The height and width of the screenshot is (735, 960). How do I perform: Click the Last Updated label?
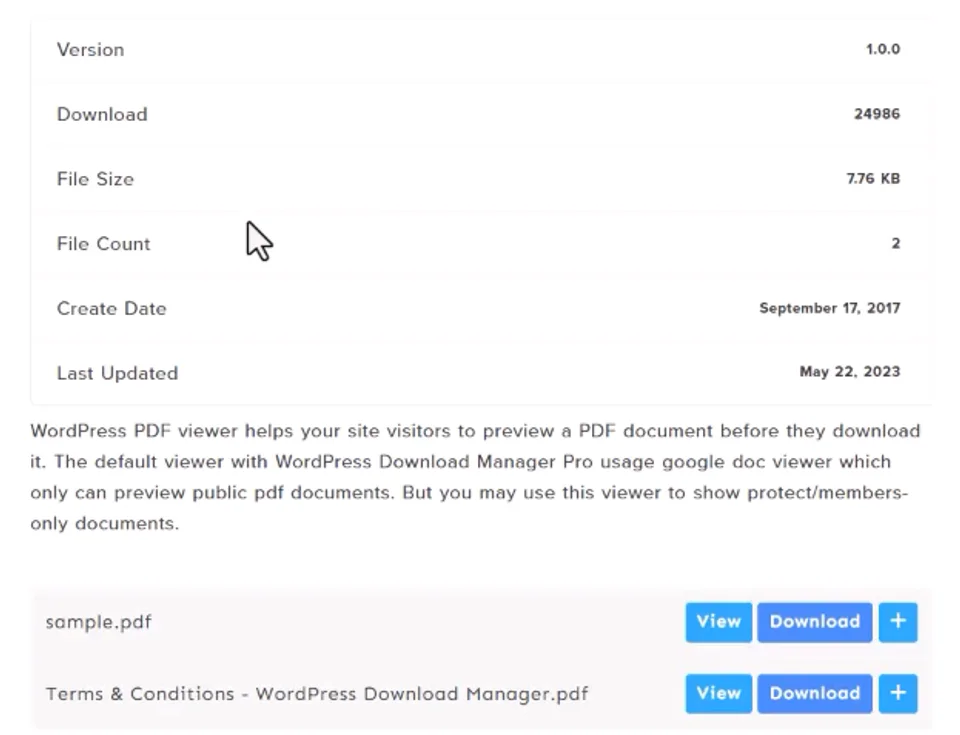[118, 374]
